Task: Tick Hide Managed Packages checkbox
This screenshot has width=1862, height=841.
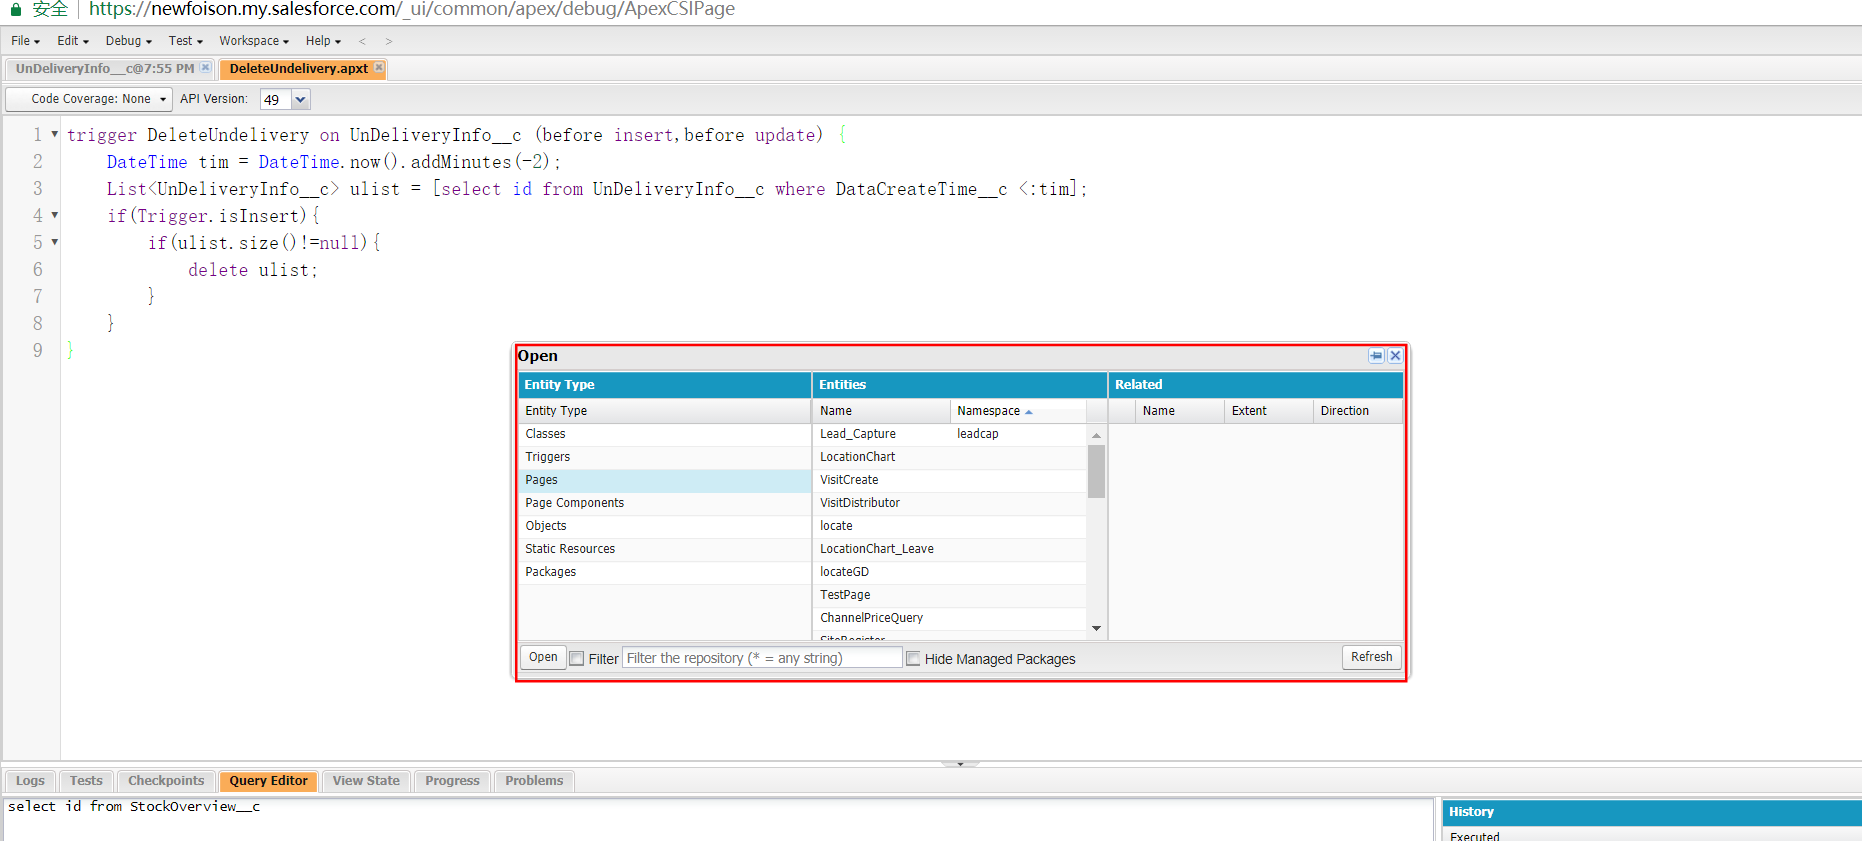Action: pyautogui.click(x=913, y=659)
